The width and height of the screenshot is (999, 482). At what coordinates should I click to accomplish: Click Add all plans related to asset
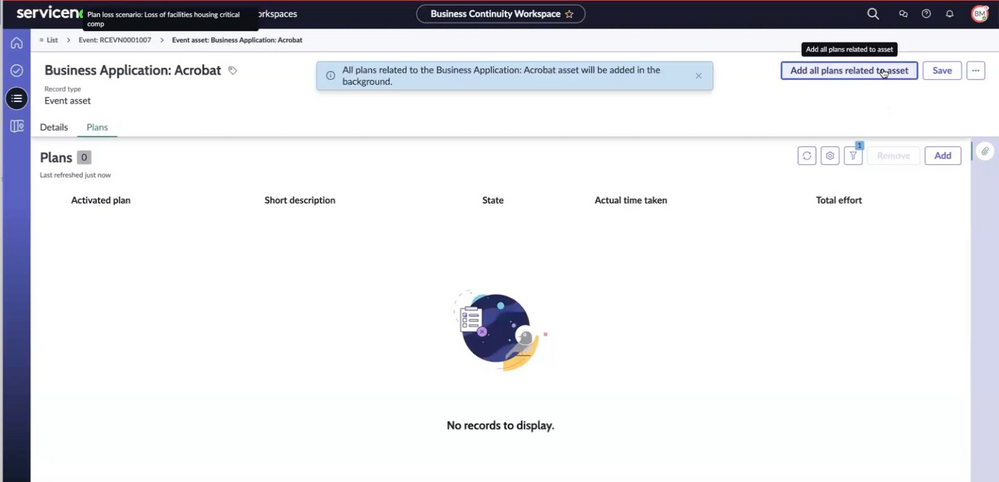[849, 71]
